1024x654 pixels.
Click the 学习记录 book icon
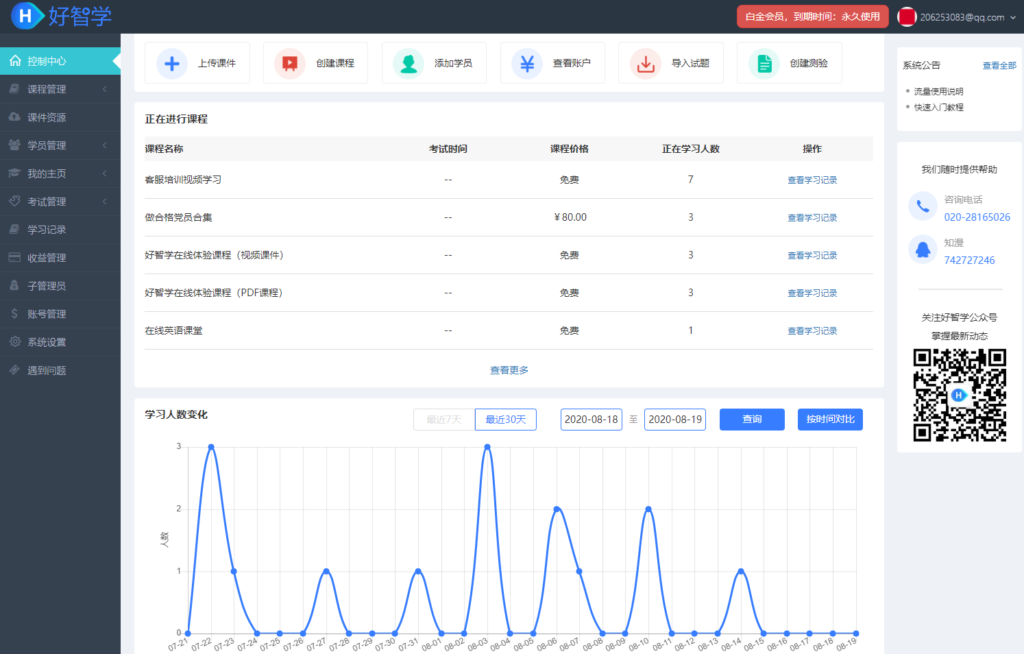pyautogui.click(x=14, y=229)
